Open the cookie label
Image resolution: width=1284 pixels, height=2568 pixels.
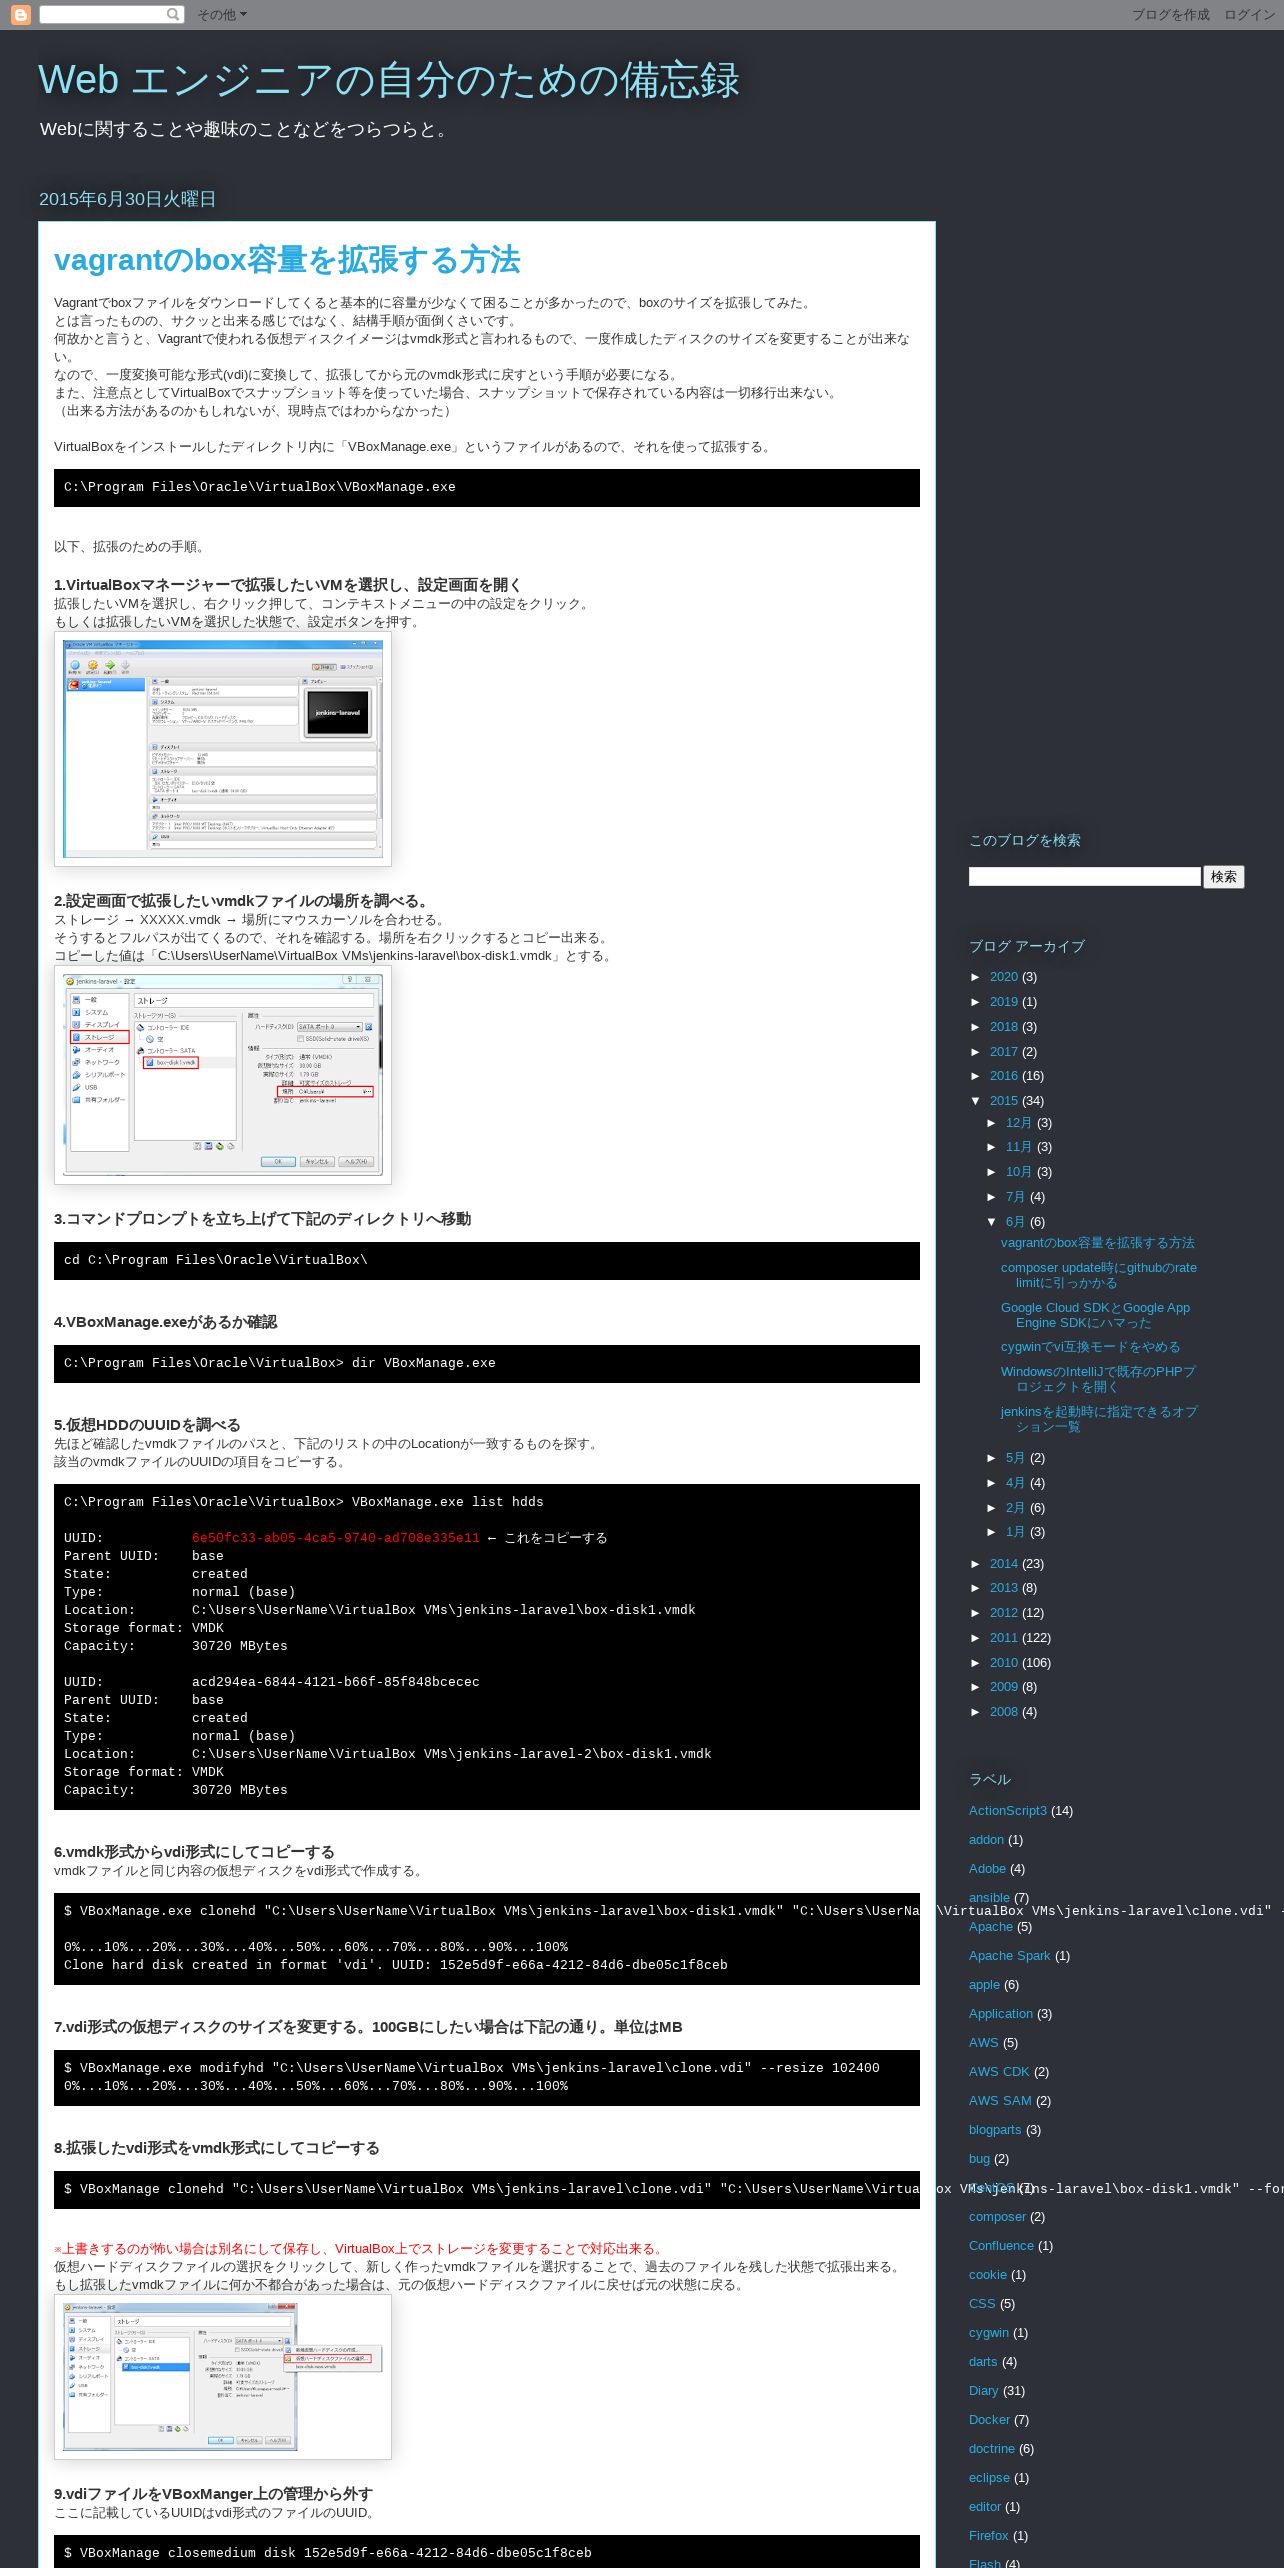(988, 2275)
